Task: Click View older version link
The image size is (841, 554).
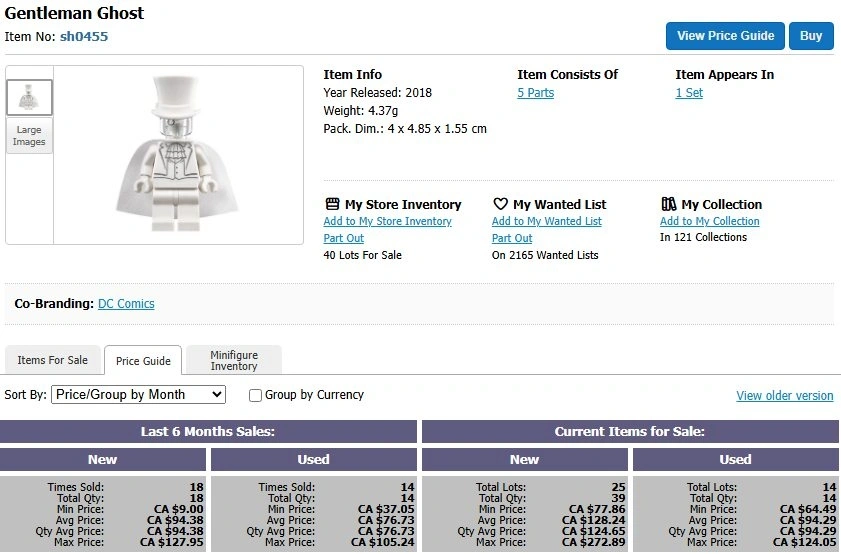Action: point(784,396)
